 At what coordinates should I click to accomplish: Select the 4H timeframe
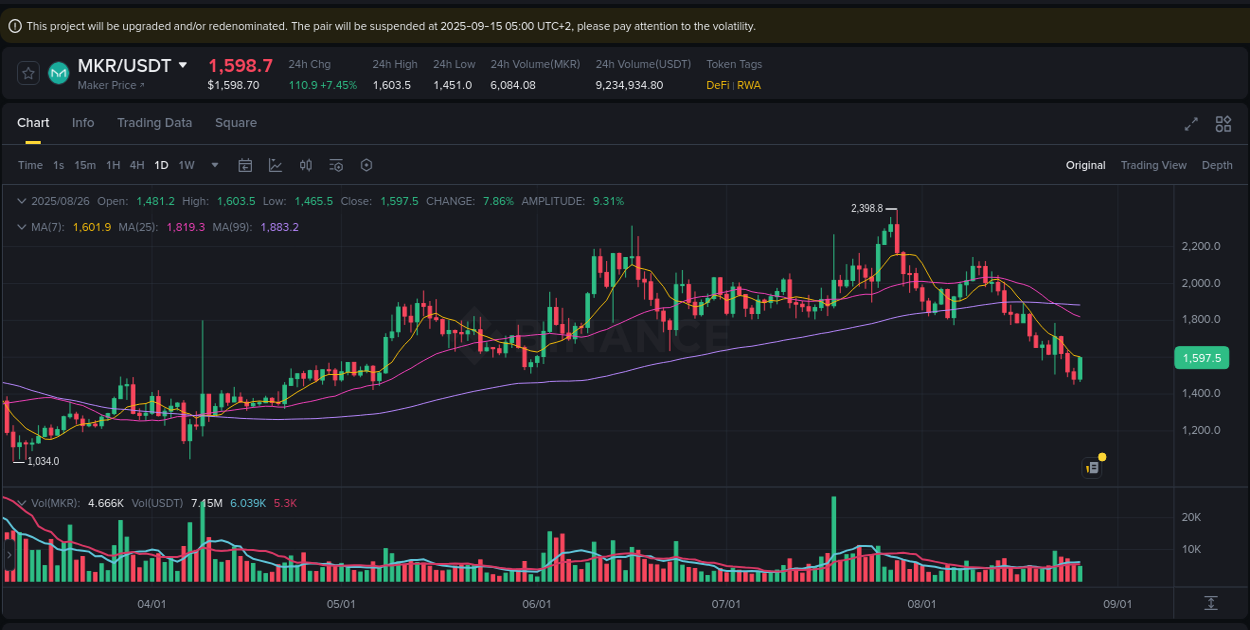[x=136, y=165]
